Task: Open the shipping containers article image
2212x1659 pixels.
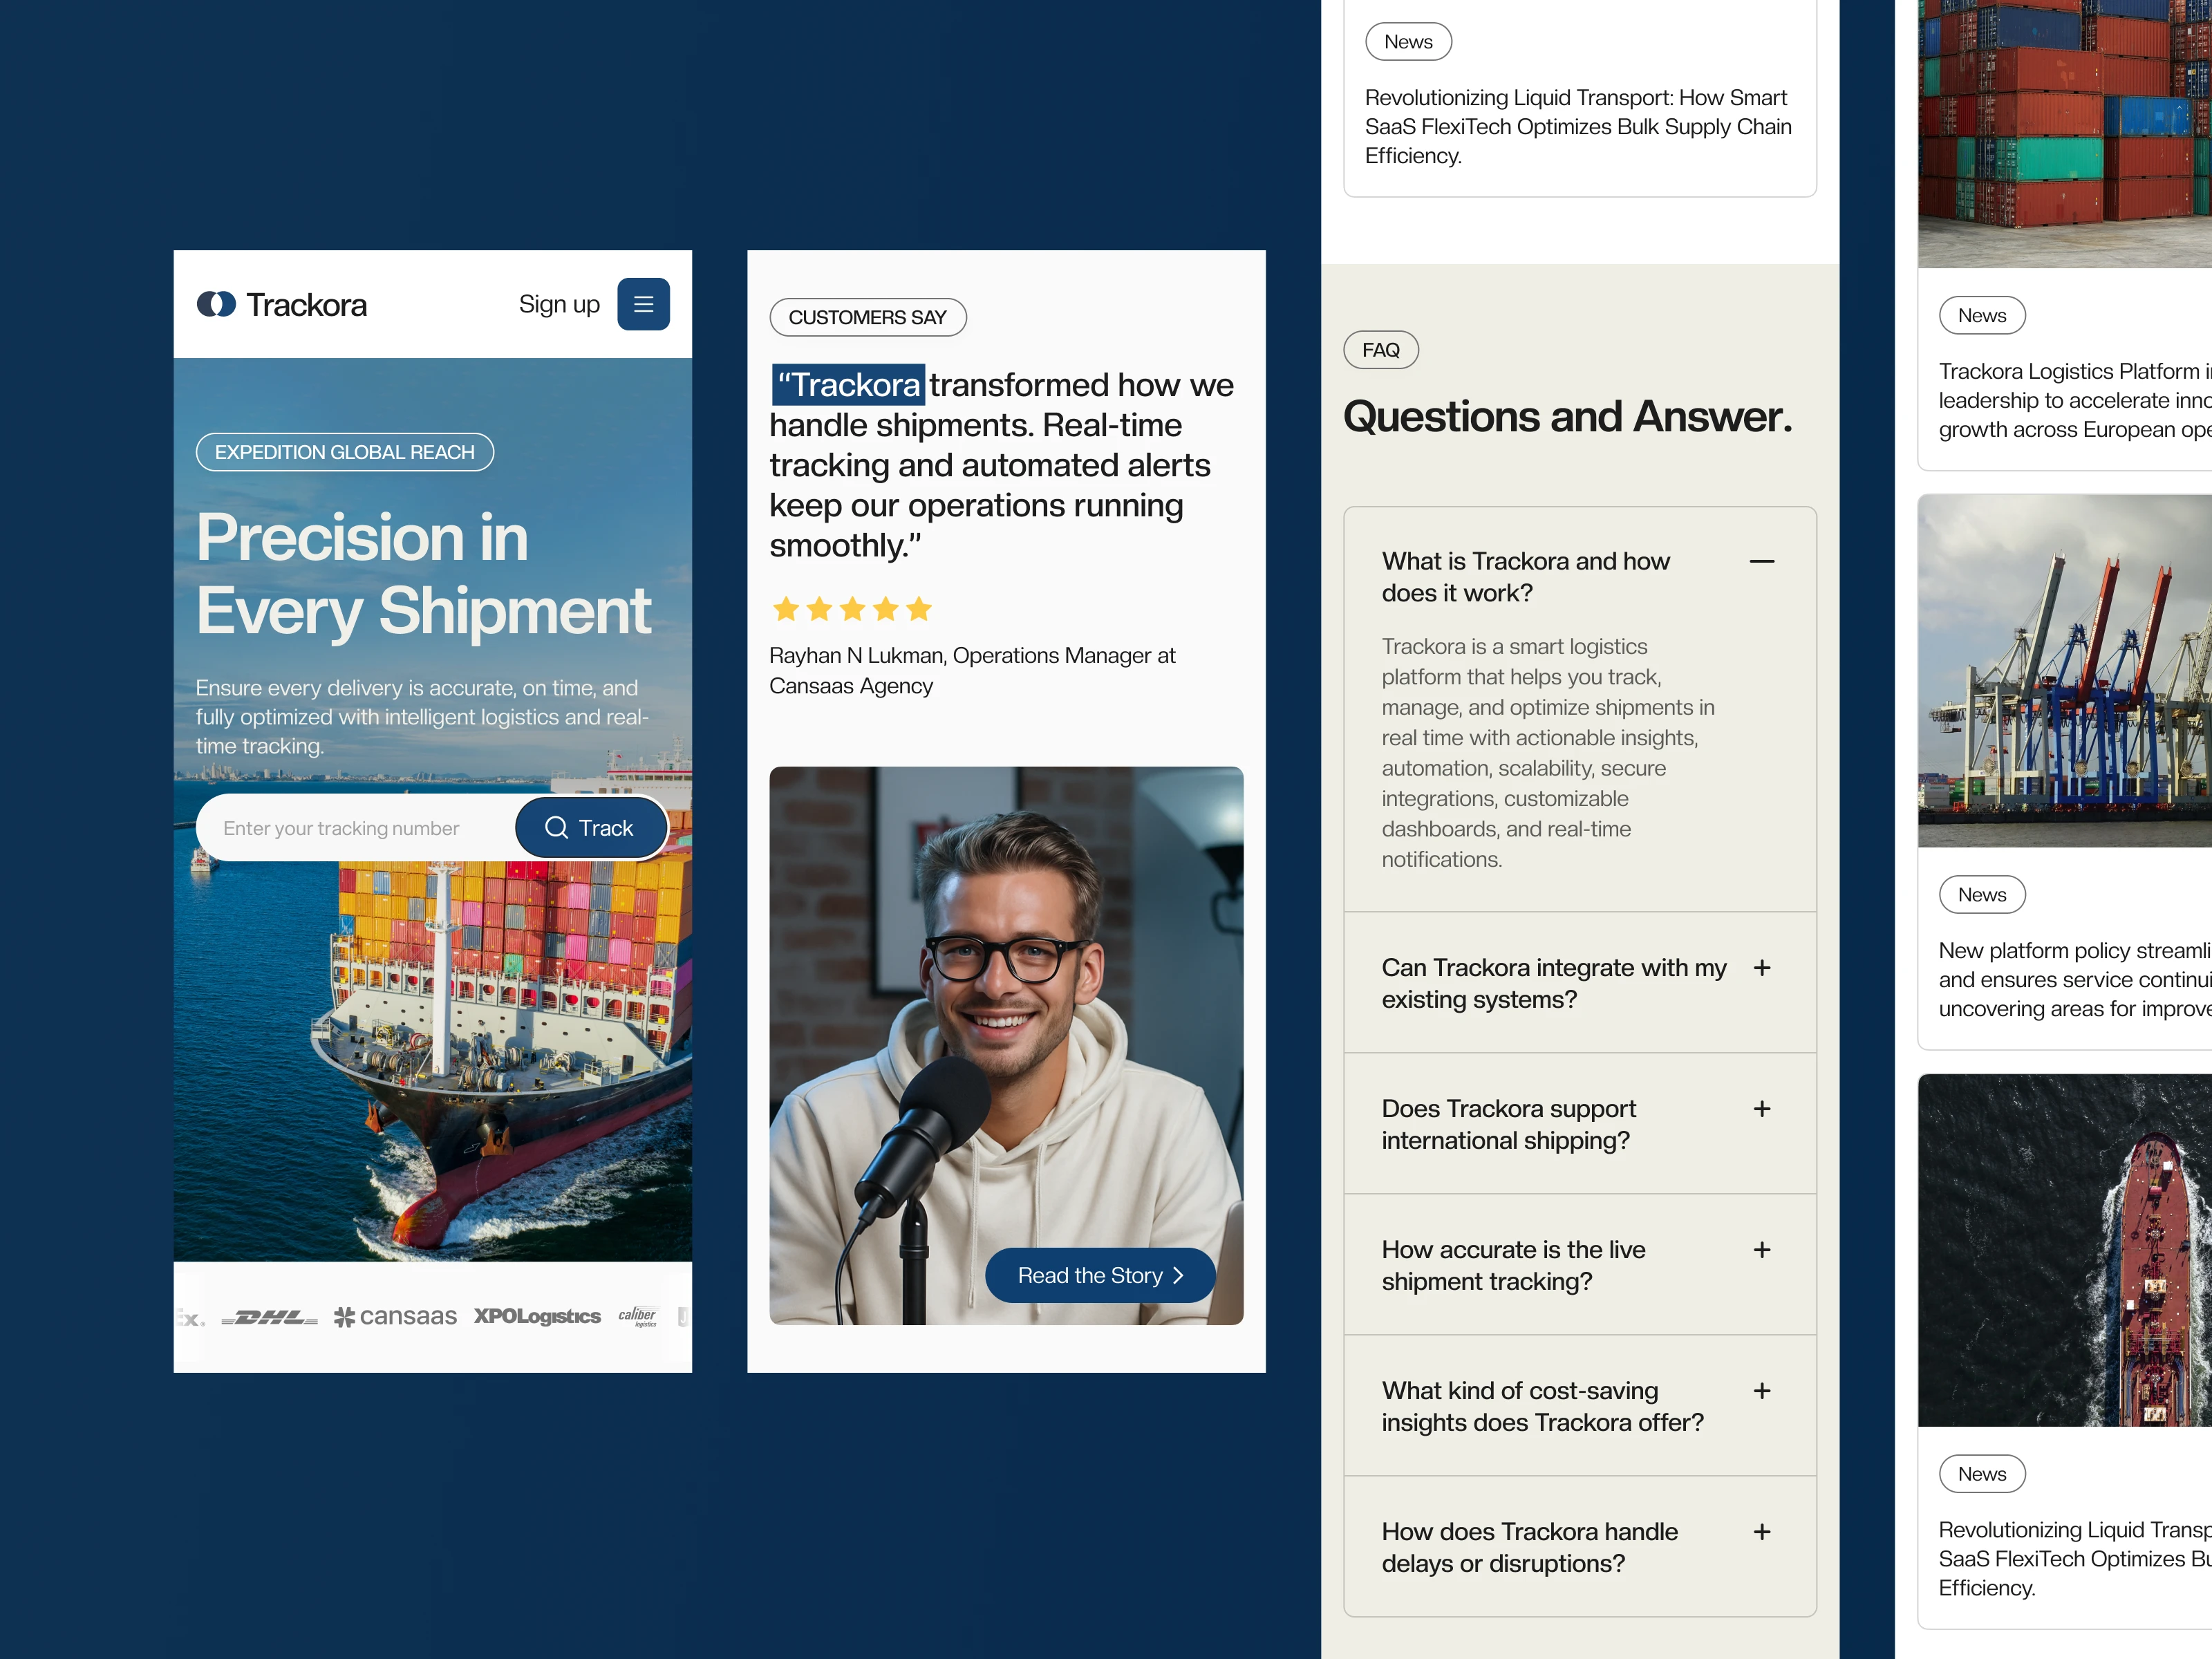Action: click(2065, 133)
